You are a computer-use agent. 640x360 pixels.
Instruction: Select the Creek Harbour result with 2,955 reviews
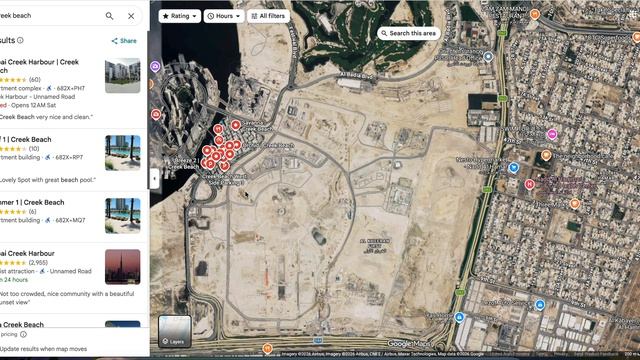pyautogui.click(x=27, y=253)
